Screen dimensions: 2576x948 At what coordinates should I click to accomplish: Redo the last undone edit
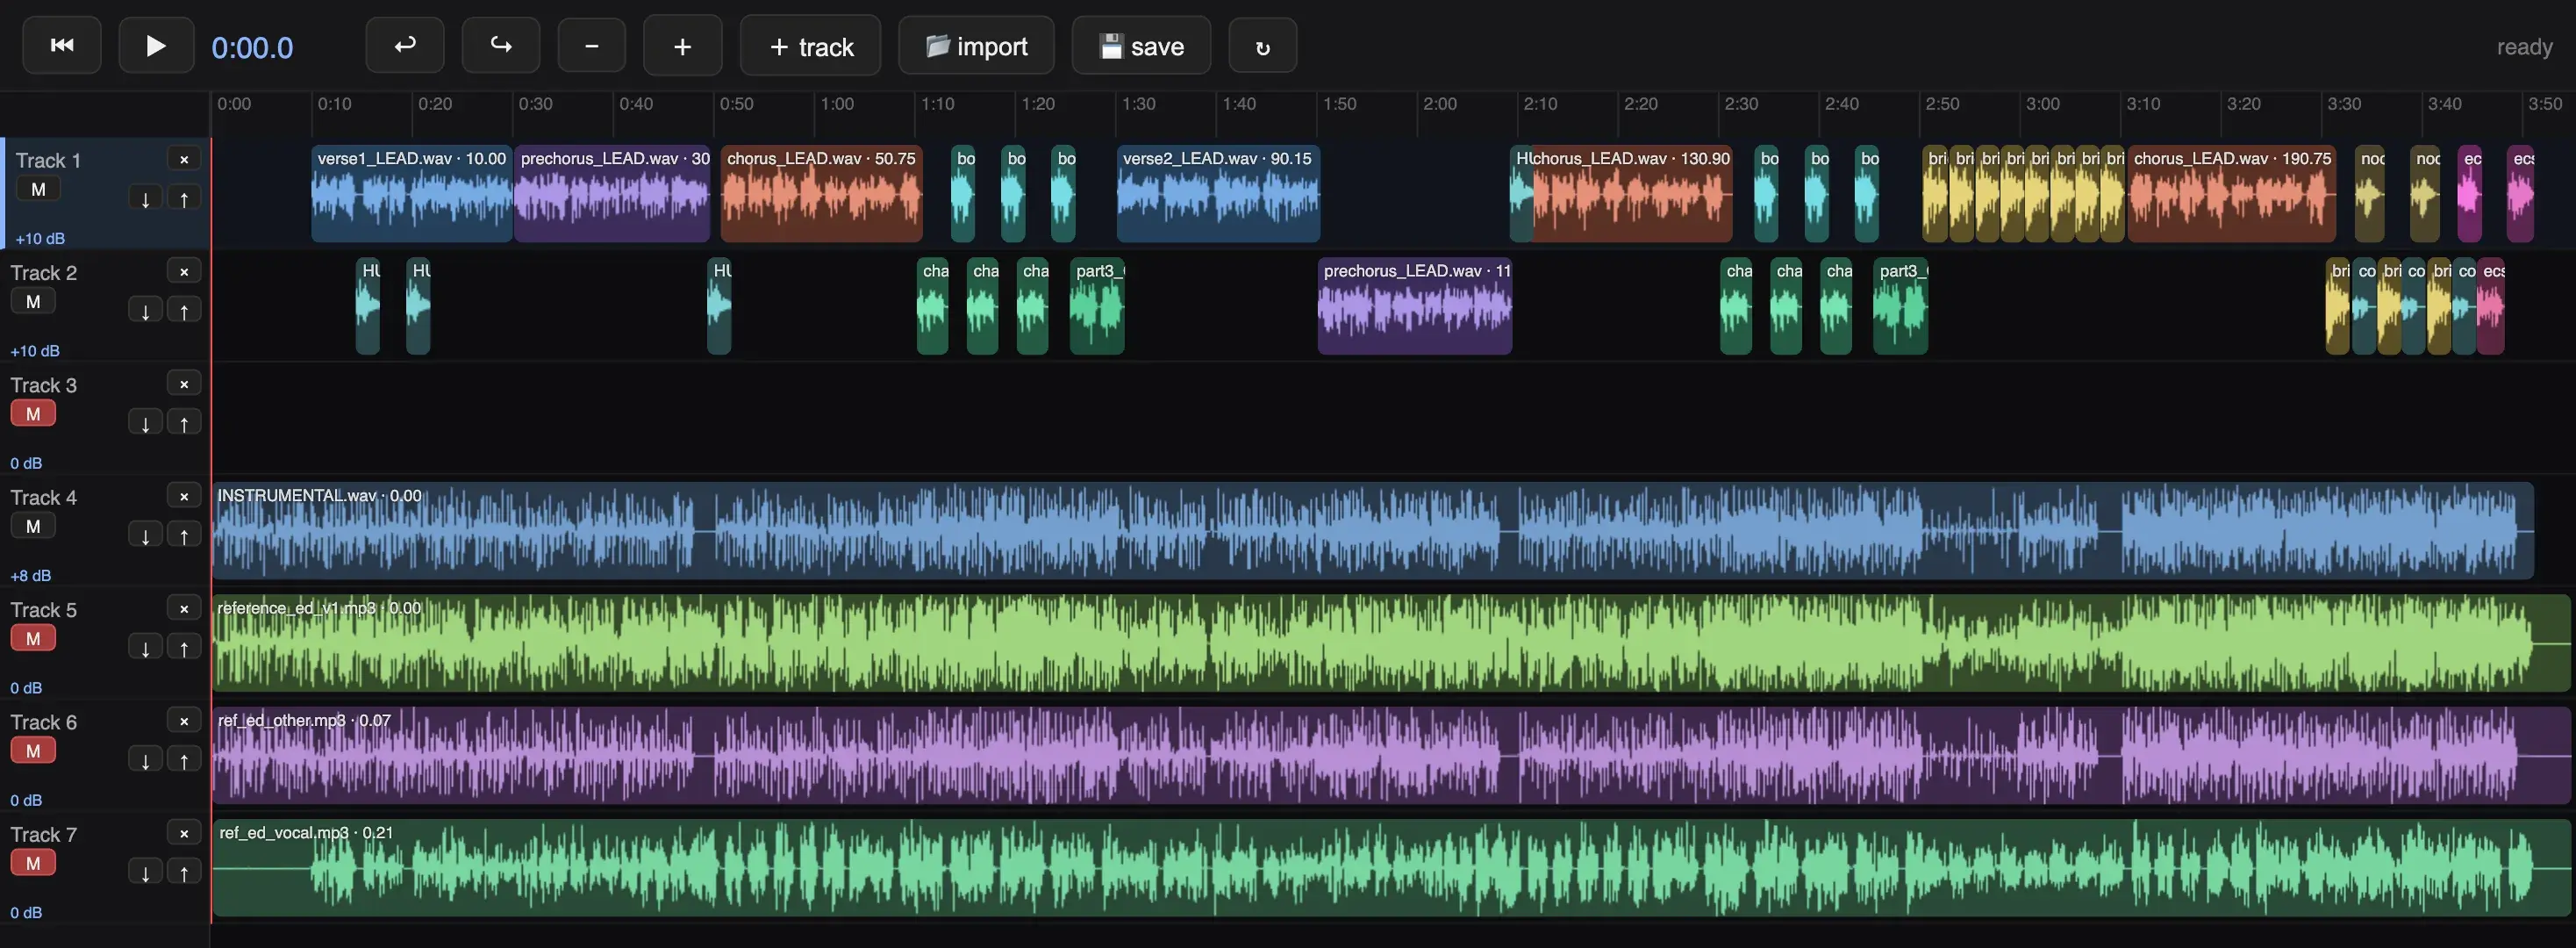coord(501,45)
